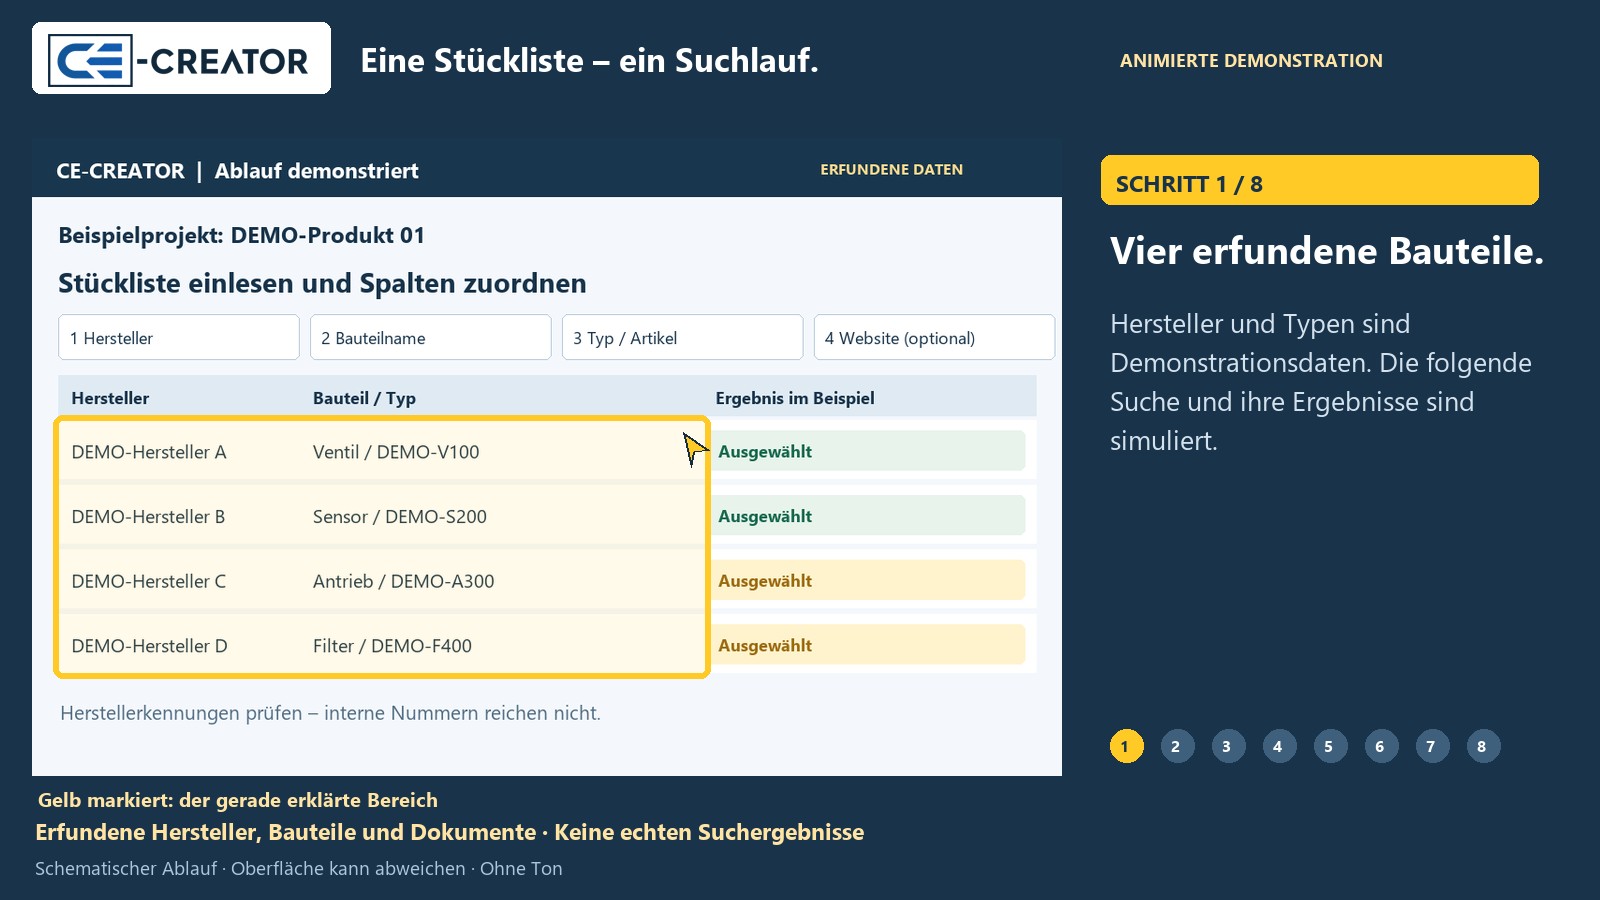Viewport: 1600px width, 900px height.
Task: Jump to step 7 indicator dot
Action: (1432, 746)
